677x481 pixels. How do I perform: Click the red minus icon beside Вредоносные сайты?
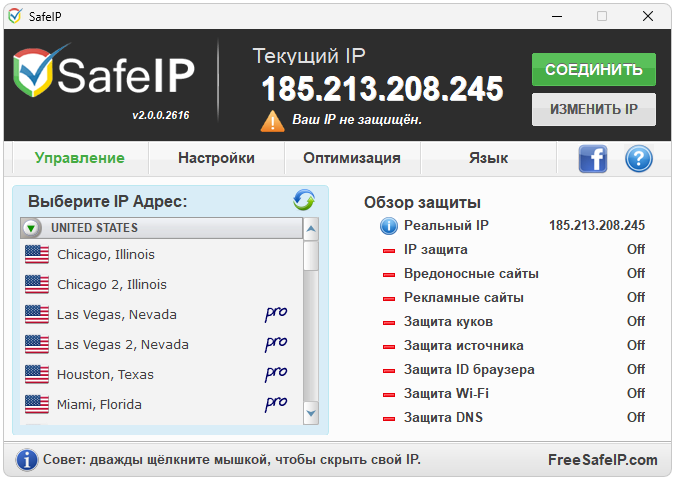click(x=389, y=275)
